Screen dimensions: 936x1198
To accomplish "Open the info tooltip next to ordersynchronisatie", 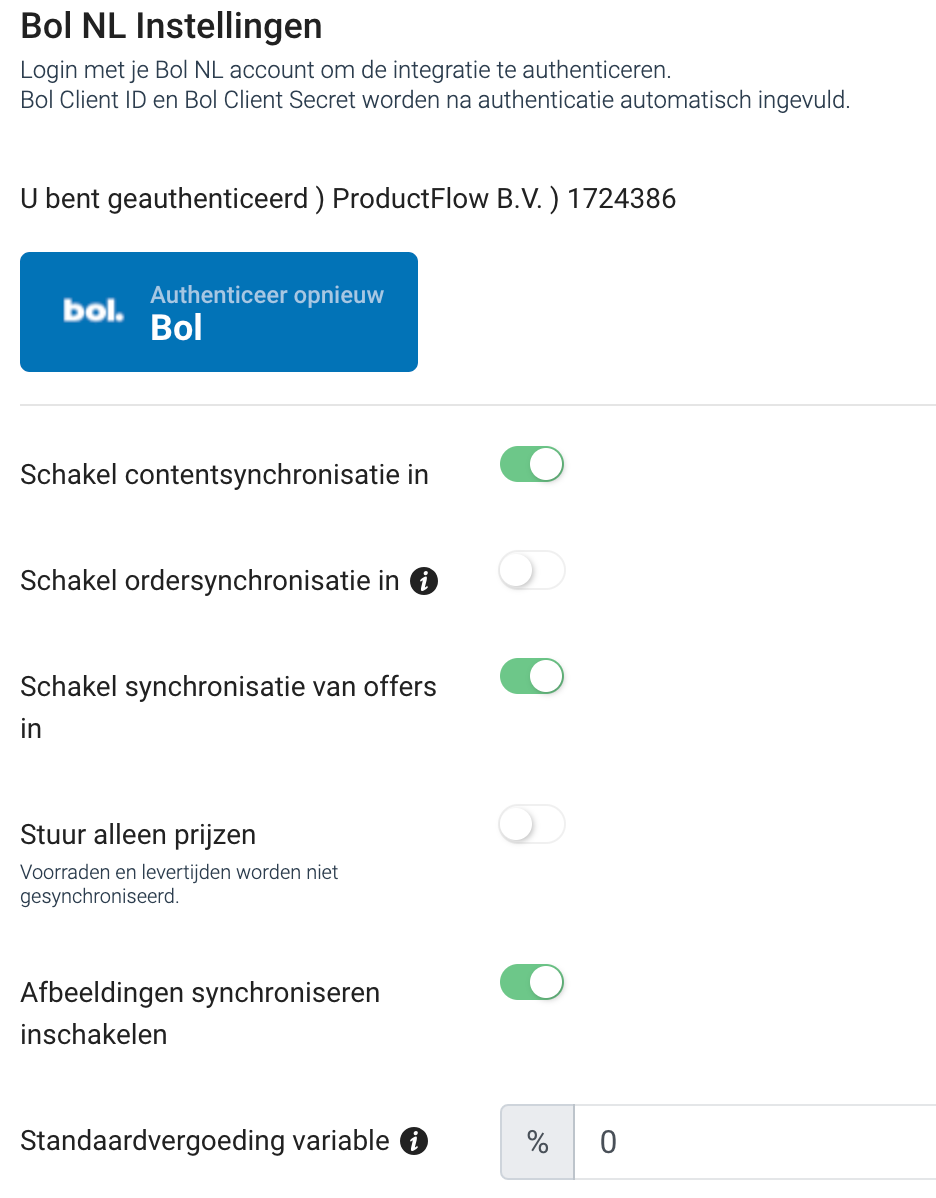I will point(424,581).
